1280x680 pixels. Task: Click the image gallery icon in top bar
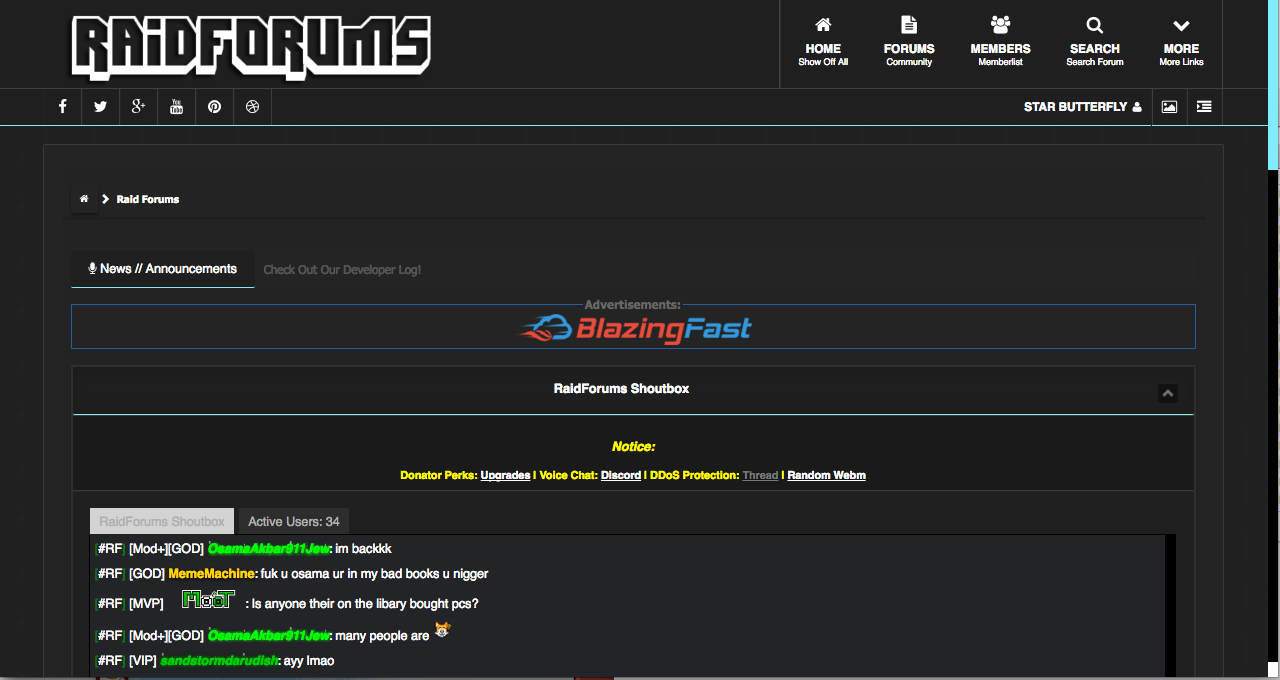[1169, 107]
